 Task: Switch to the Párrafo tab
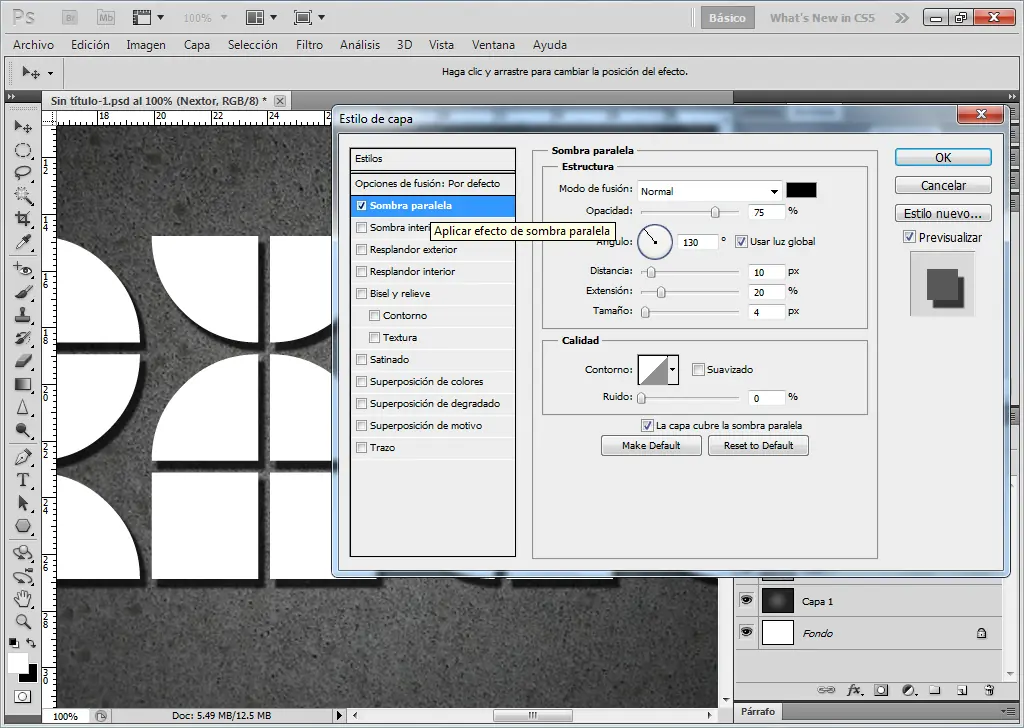coord(758,711)
